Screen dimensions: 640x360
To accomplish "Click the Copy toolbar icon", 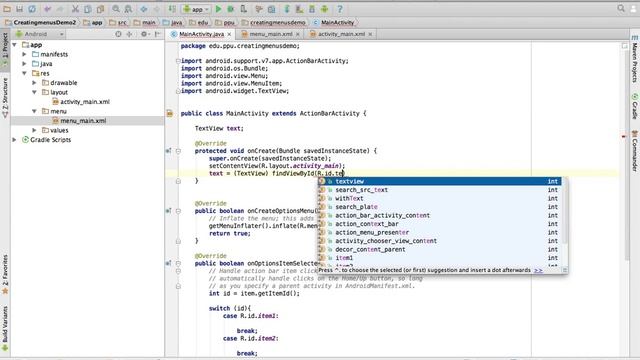I will coord(88,9).
